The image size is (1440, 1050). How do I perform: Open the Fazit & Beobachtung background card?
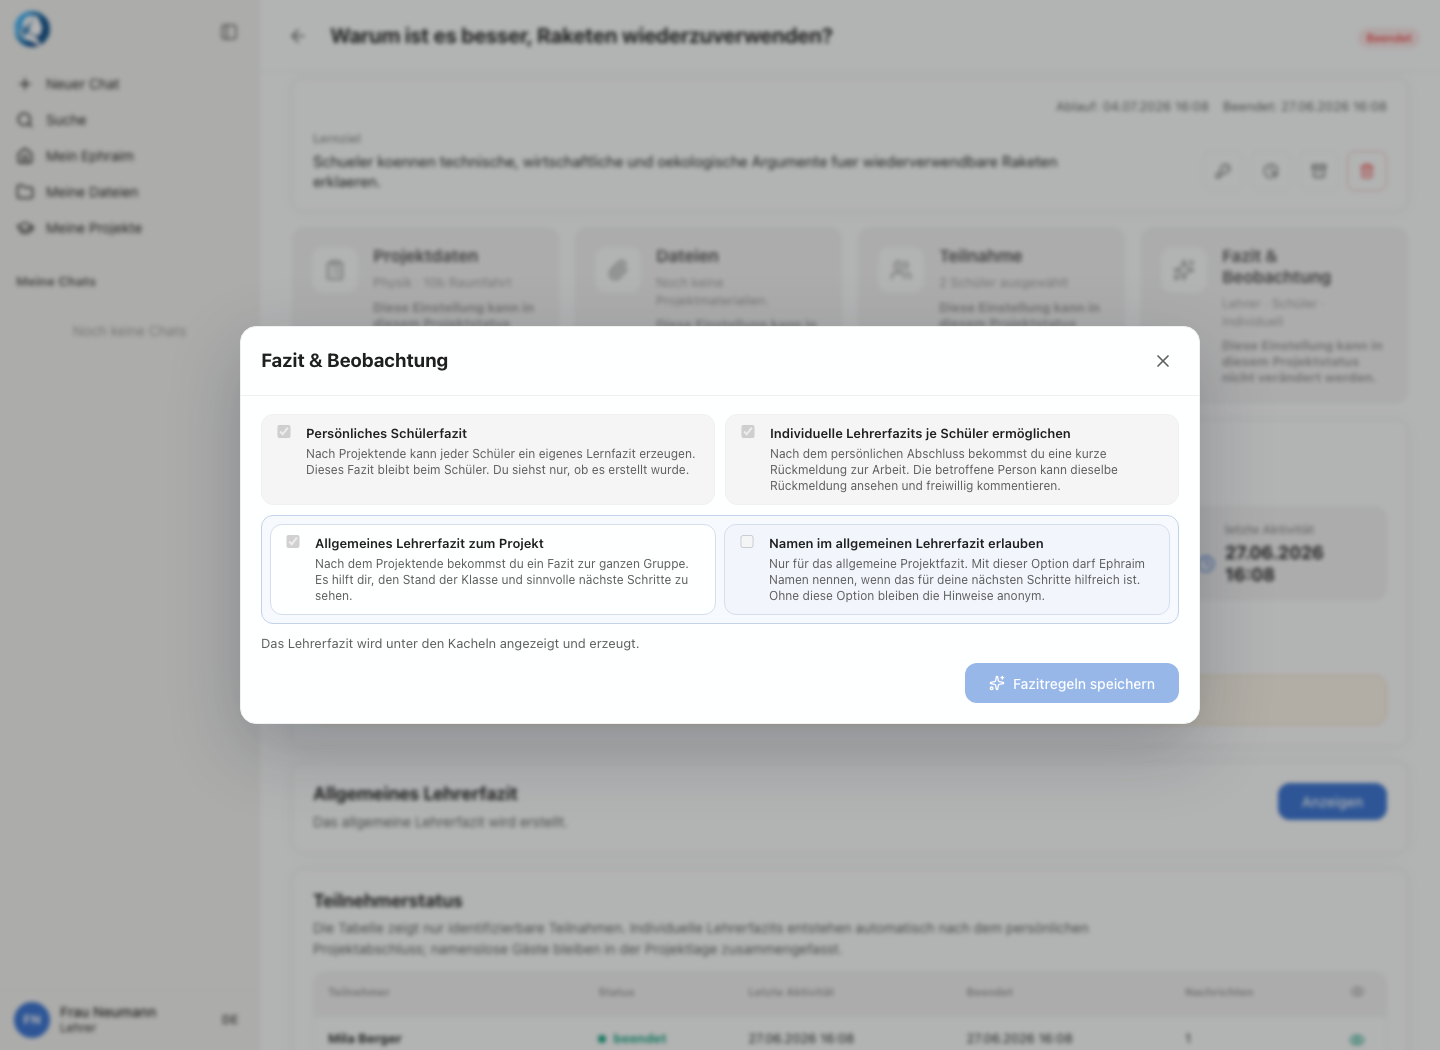click(x=1274, y=315)
